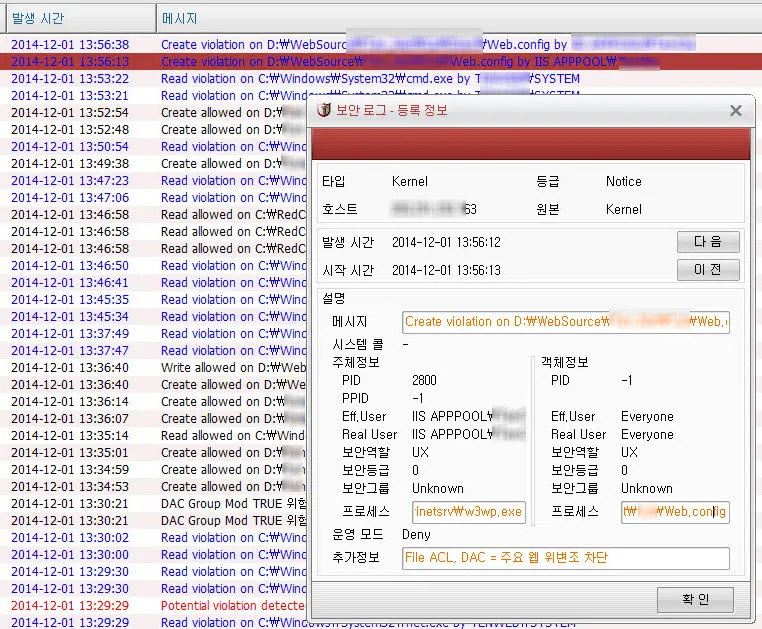
Task: Sort by the 메시지 column header
Action: (180, 18)
